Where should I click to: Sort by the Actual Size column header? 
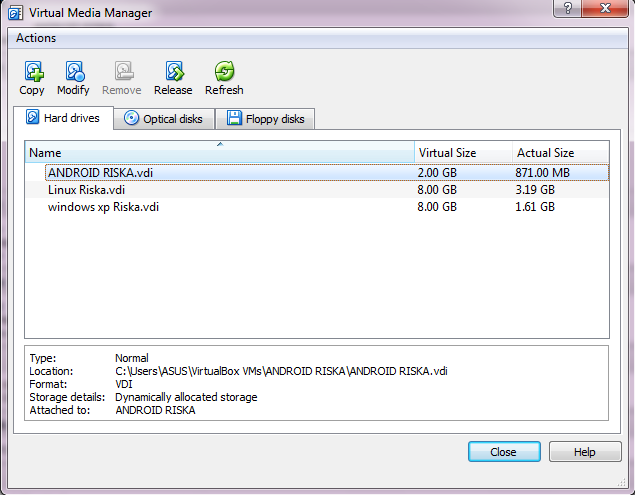coord(560,152)
